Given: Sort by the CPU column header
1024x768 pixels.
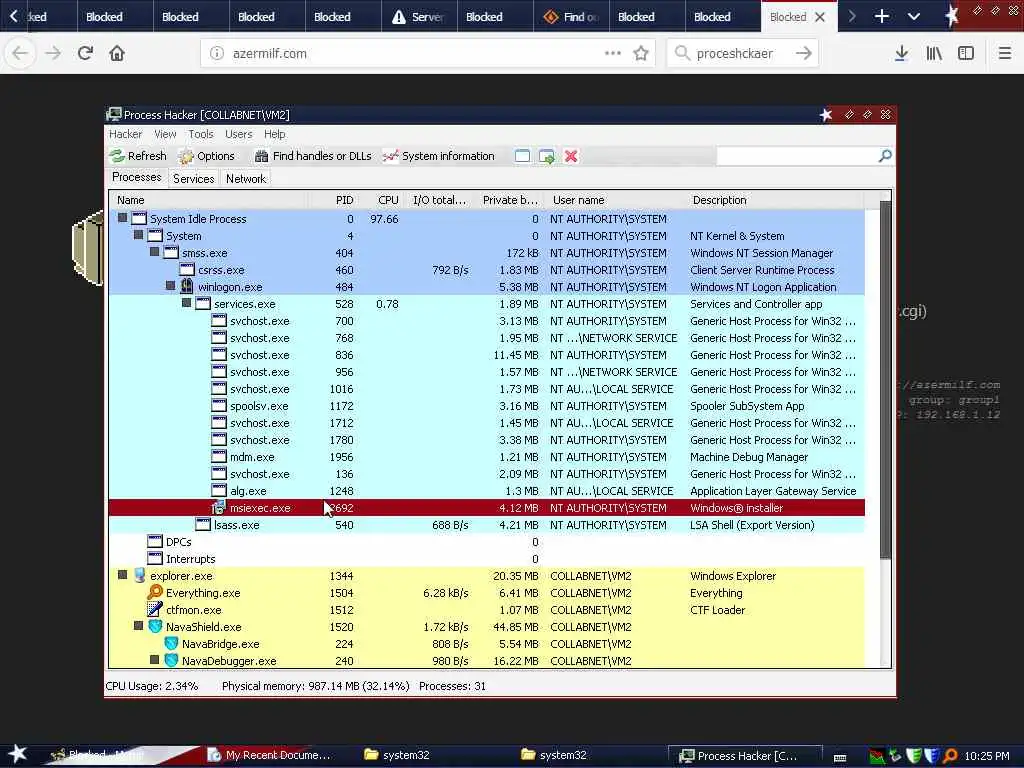Looking at the screenshot, I should coord(379,200).
